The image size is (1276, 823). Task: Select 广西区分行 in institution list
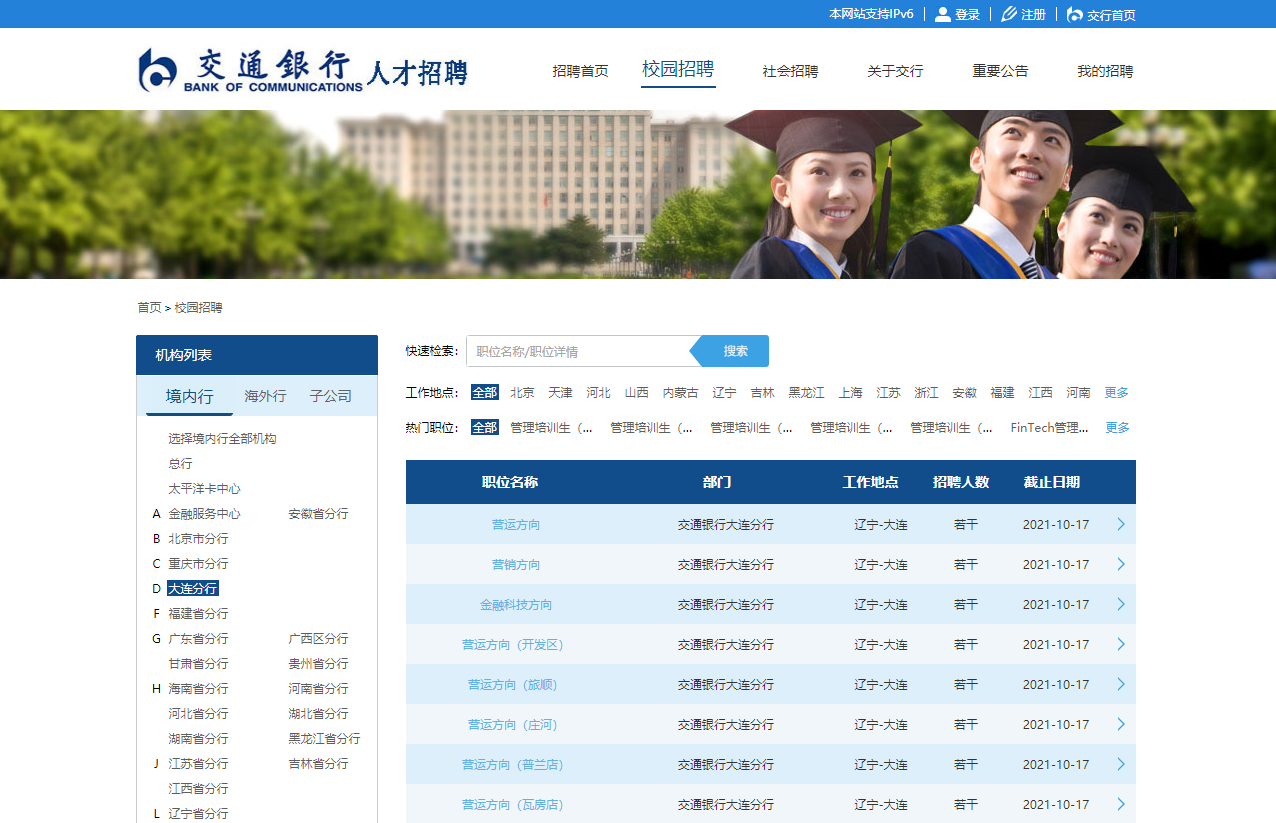pyautogui.click(x=318, y=639)
